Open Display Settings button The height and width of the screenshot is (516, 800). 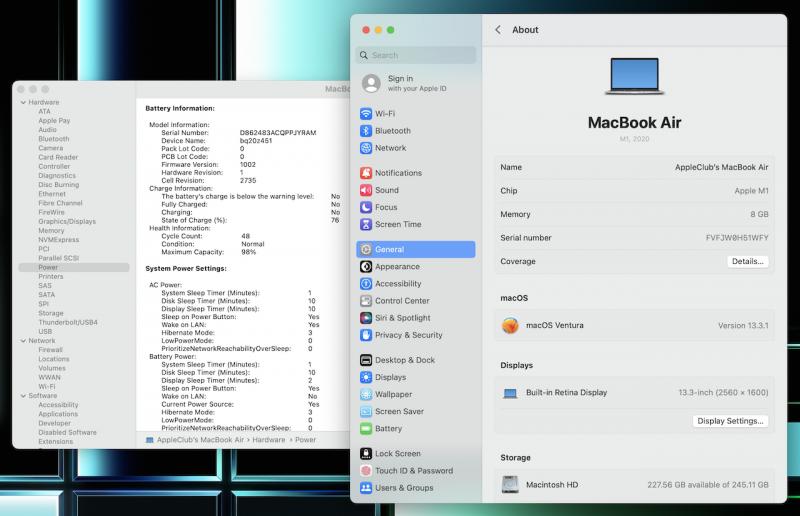[x=730, y=421]
